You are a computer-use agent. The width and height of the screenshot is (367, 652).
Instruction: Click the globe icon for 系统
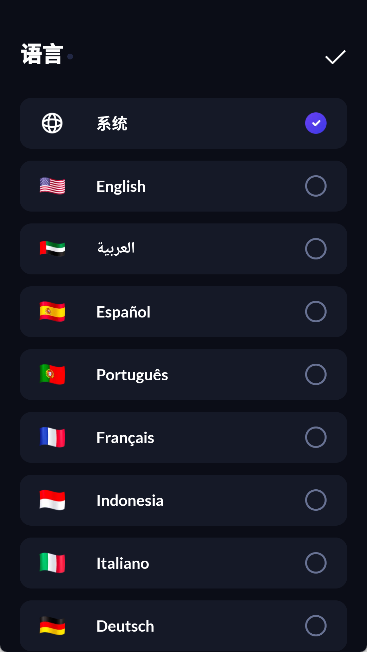click(x=52, y=123)
